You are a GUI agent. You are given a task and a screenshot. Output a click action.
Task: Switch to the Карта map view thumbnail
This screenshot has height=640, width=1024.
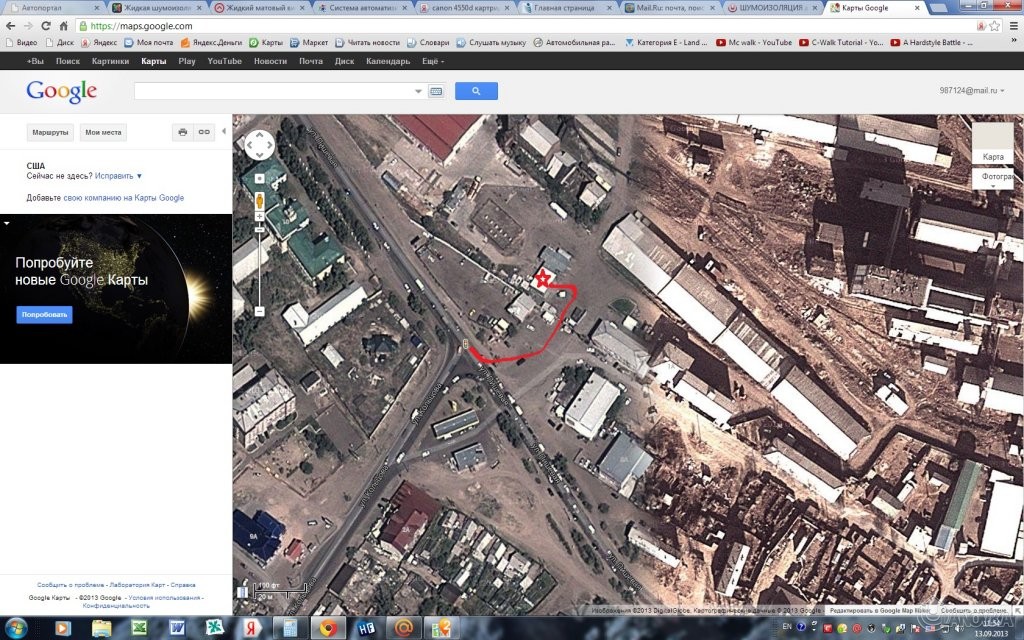993,141
